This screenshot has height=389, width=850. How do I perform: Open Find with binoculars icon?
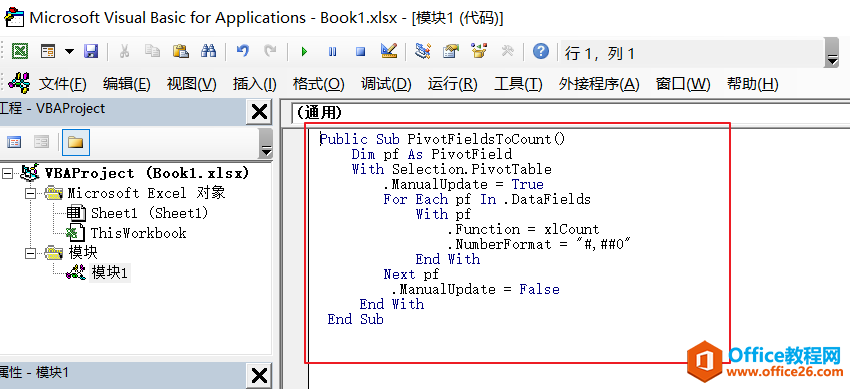pyautogui.click(x=209, y=51)
